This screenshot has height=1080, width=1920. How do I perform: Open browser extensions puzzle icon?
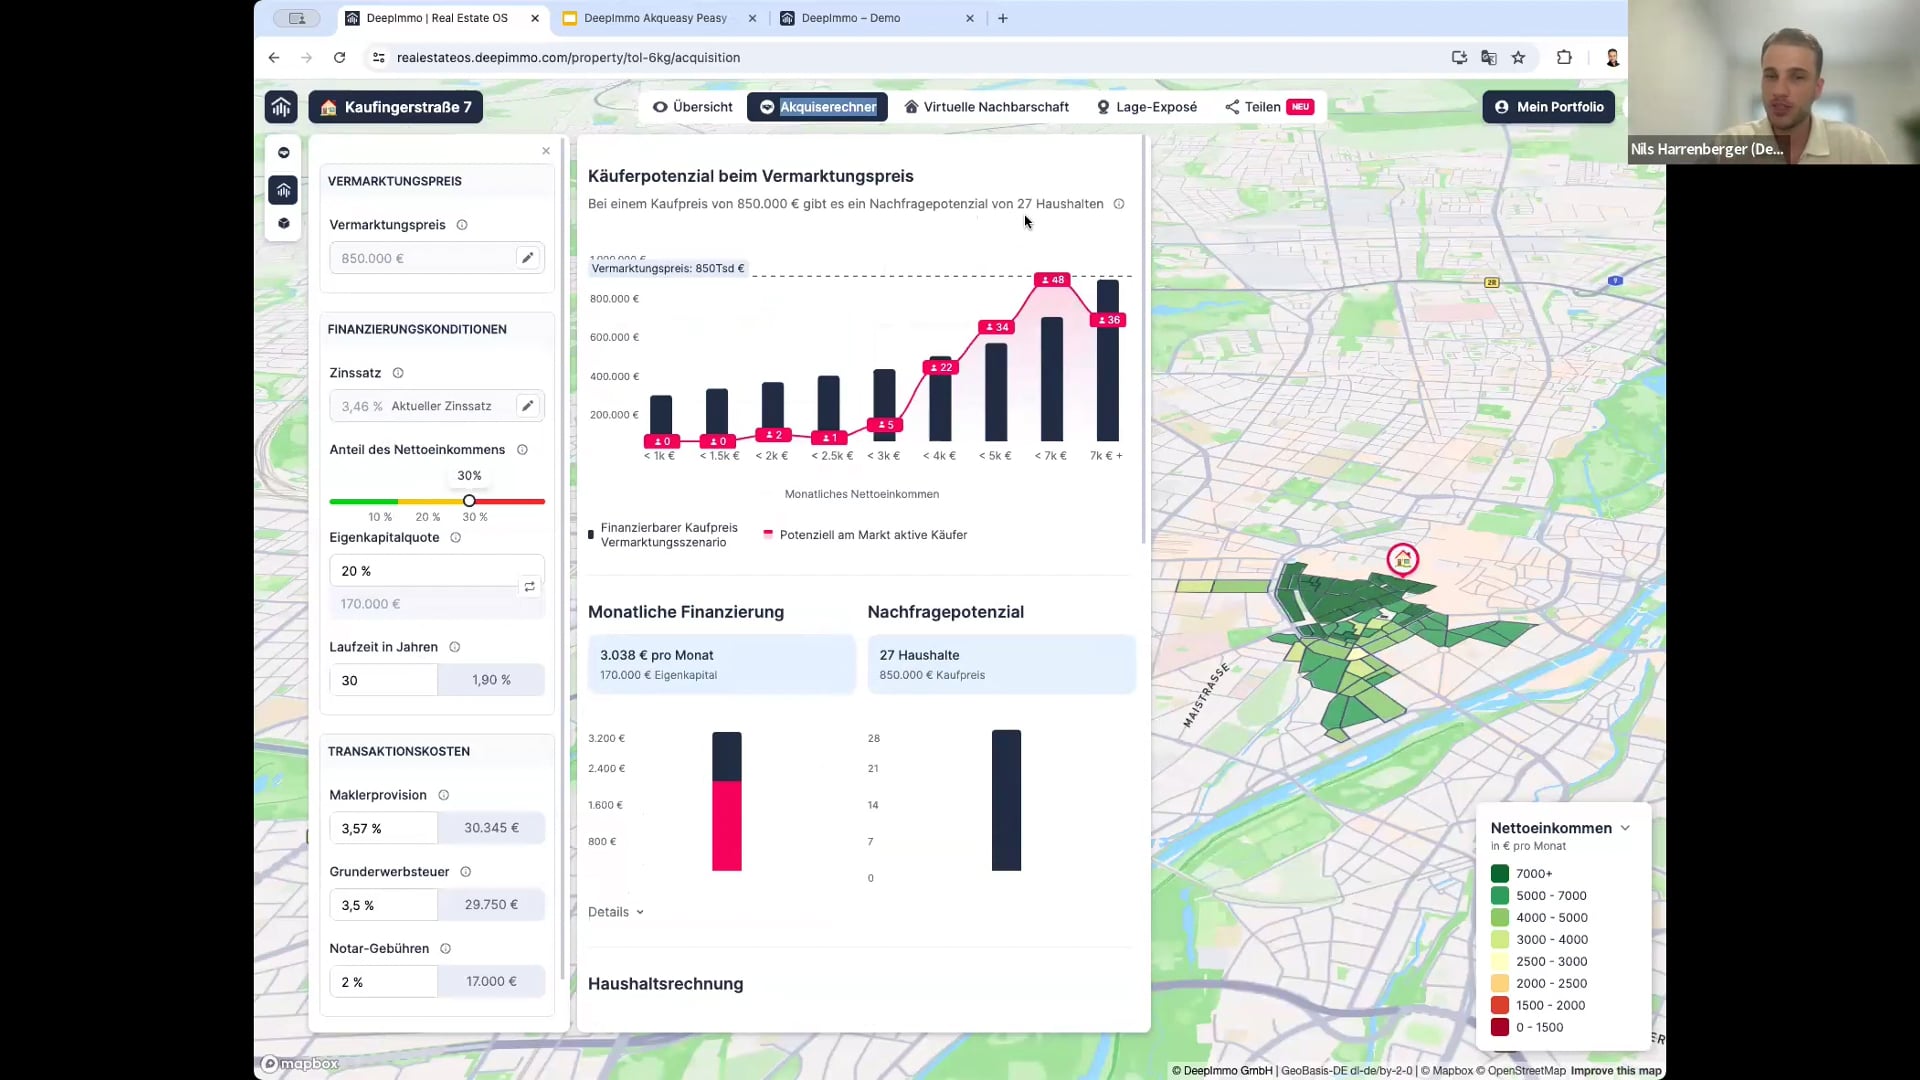click(x=1565, y=58)
